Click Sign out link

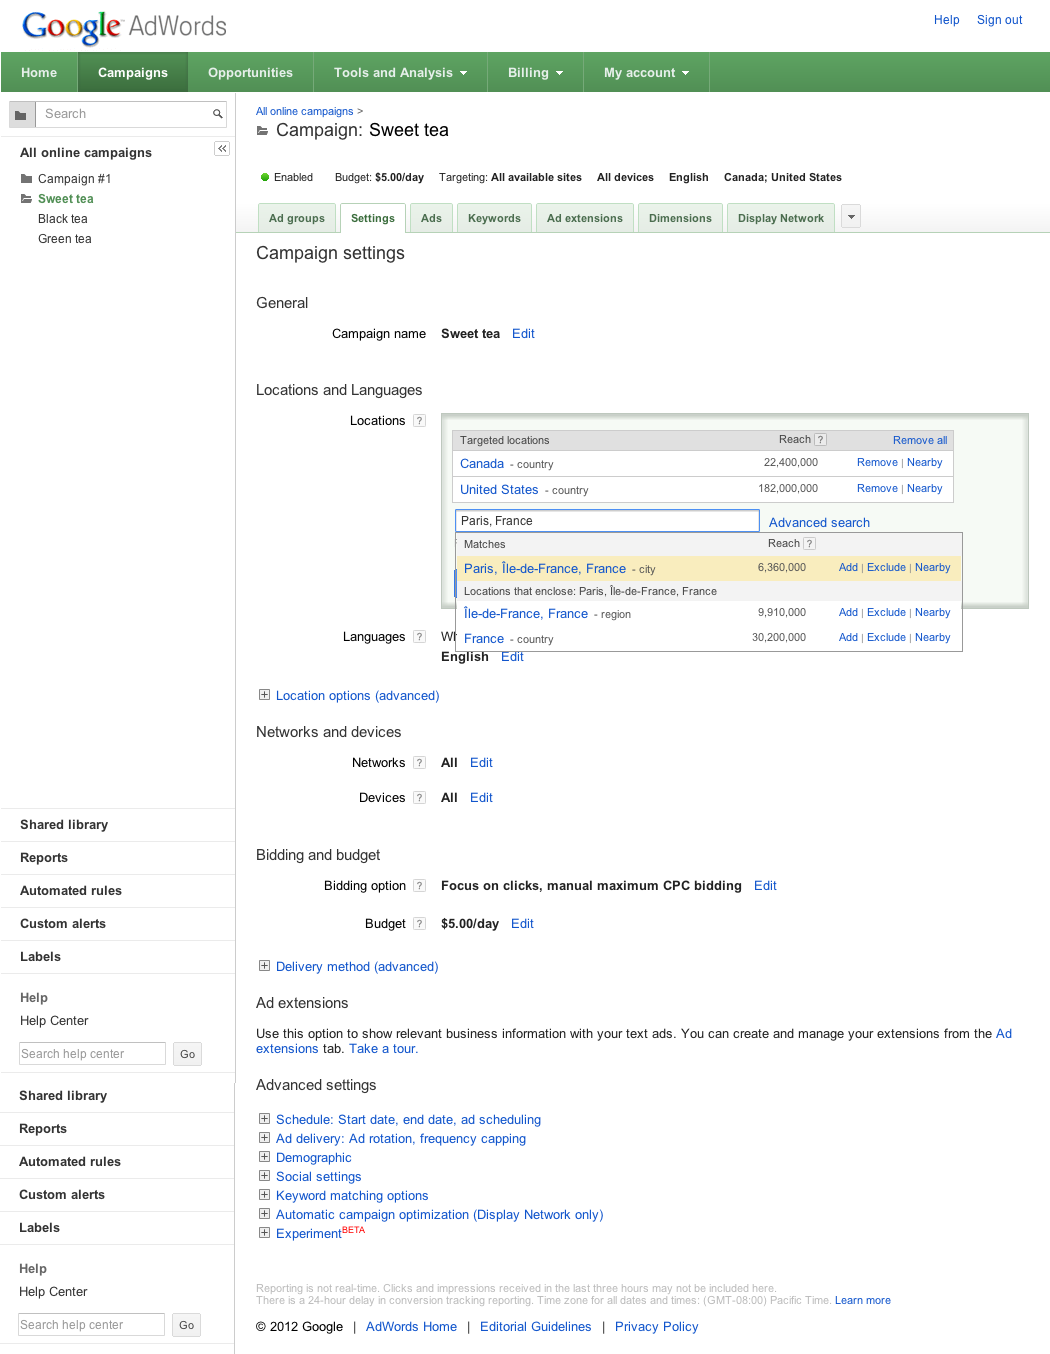point(999,20)
